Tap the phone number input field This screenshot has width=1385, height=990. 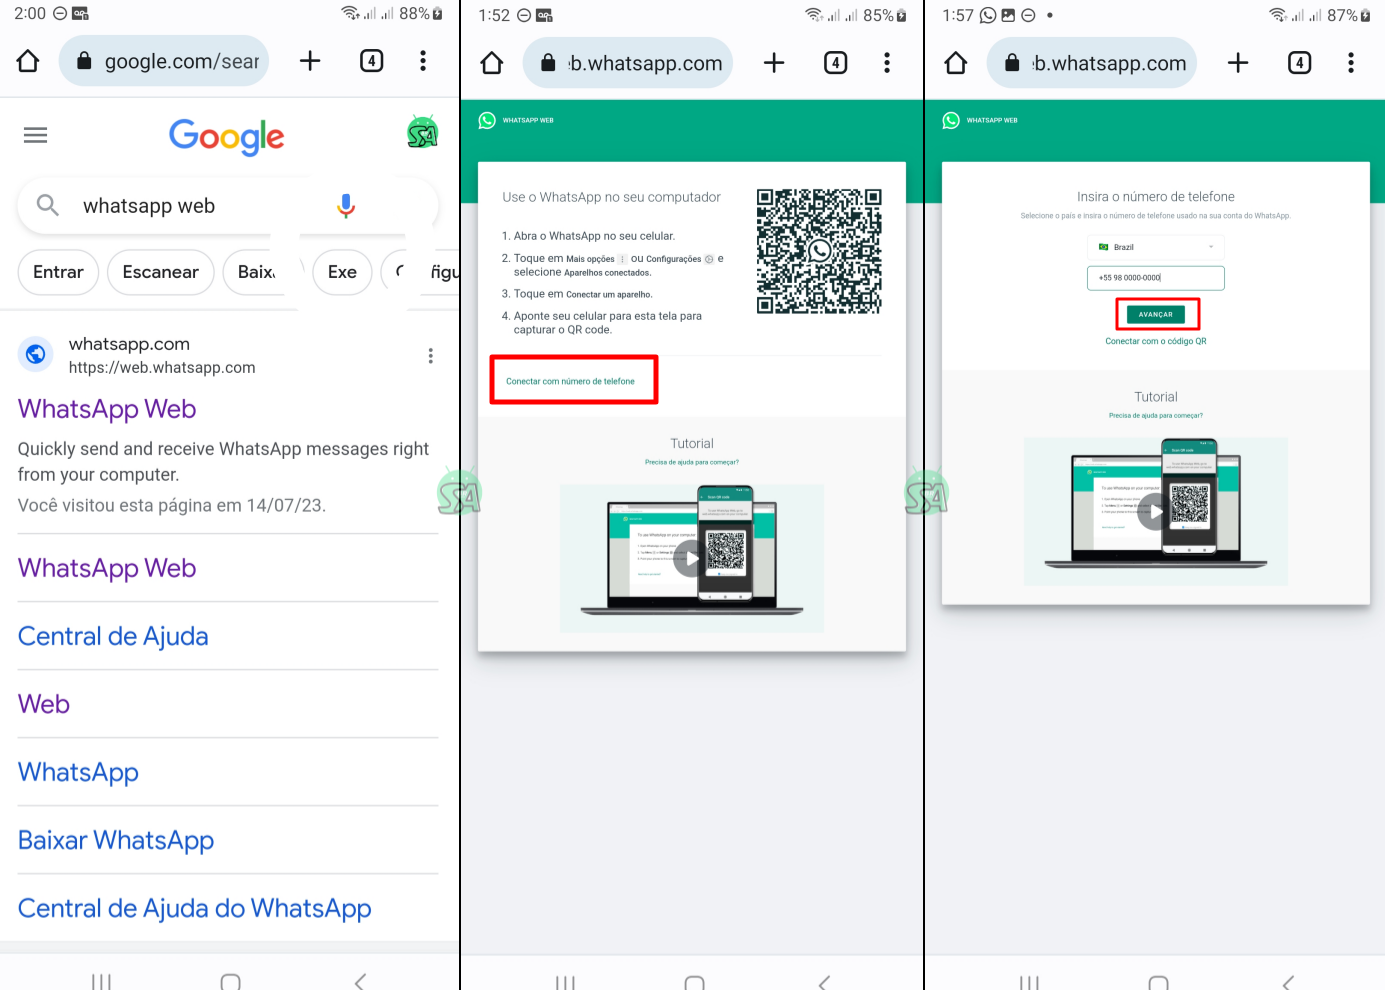(1156, 278)
